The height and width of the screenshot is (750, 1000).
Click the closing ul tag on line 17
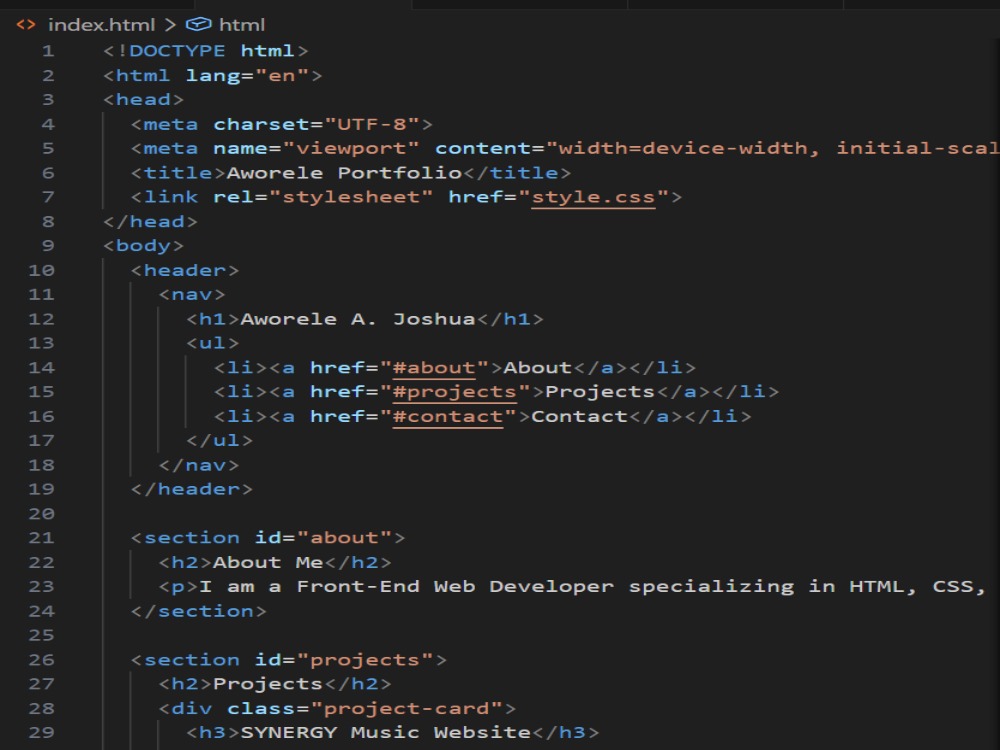pos(219,441)
